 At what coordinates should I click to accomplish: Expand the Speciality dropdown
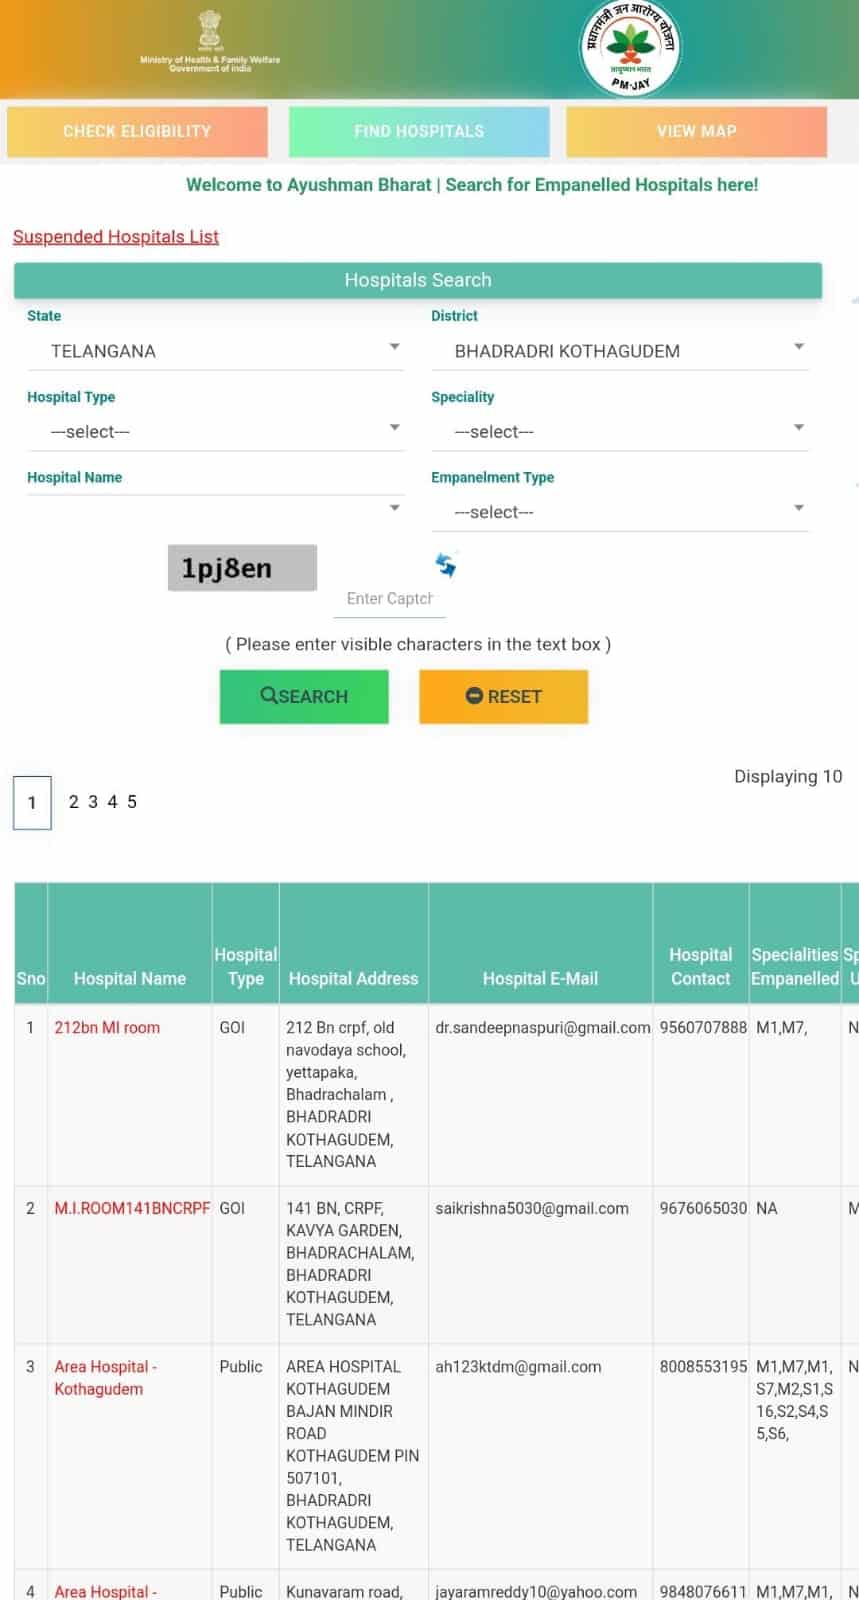tap(619, 432)
